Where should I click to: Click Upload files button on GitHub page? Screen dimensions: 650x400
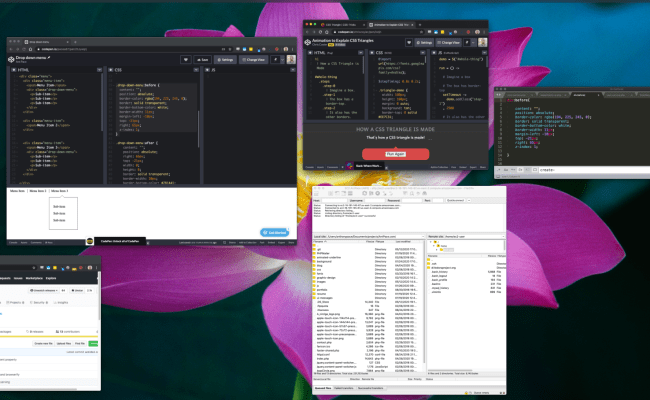click(x=63, y=343)
